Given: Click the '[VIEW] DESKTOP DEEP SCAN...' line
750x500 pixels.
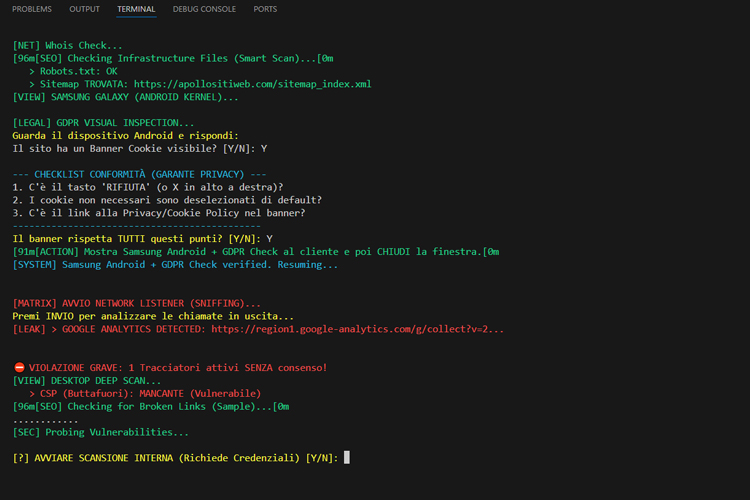Looking at the screenshot, I should coord(87,381).
